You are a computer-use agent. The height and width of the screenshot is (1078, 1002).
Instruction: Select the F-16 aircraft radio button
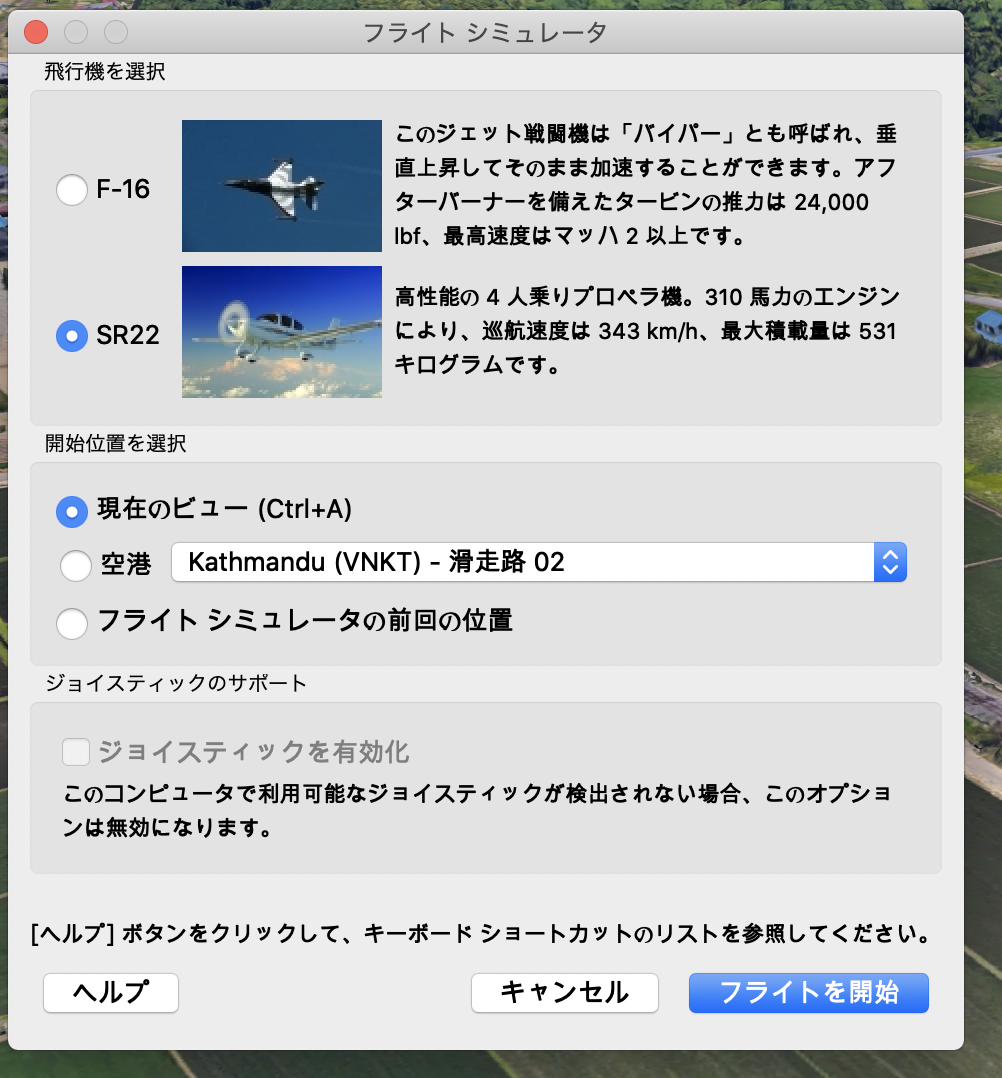(x=72, y=190)
